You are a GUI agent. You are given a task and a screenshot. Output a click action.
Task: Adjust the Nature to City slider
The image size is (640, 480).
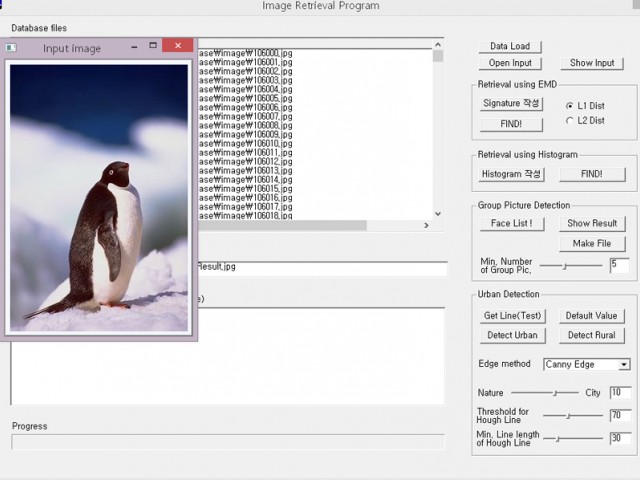pyautogui.click(x=545, y=393)
